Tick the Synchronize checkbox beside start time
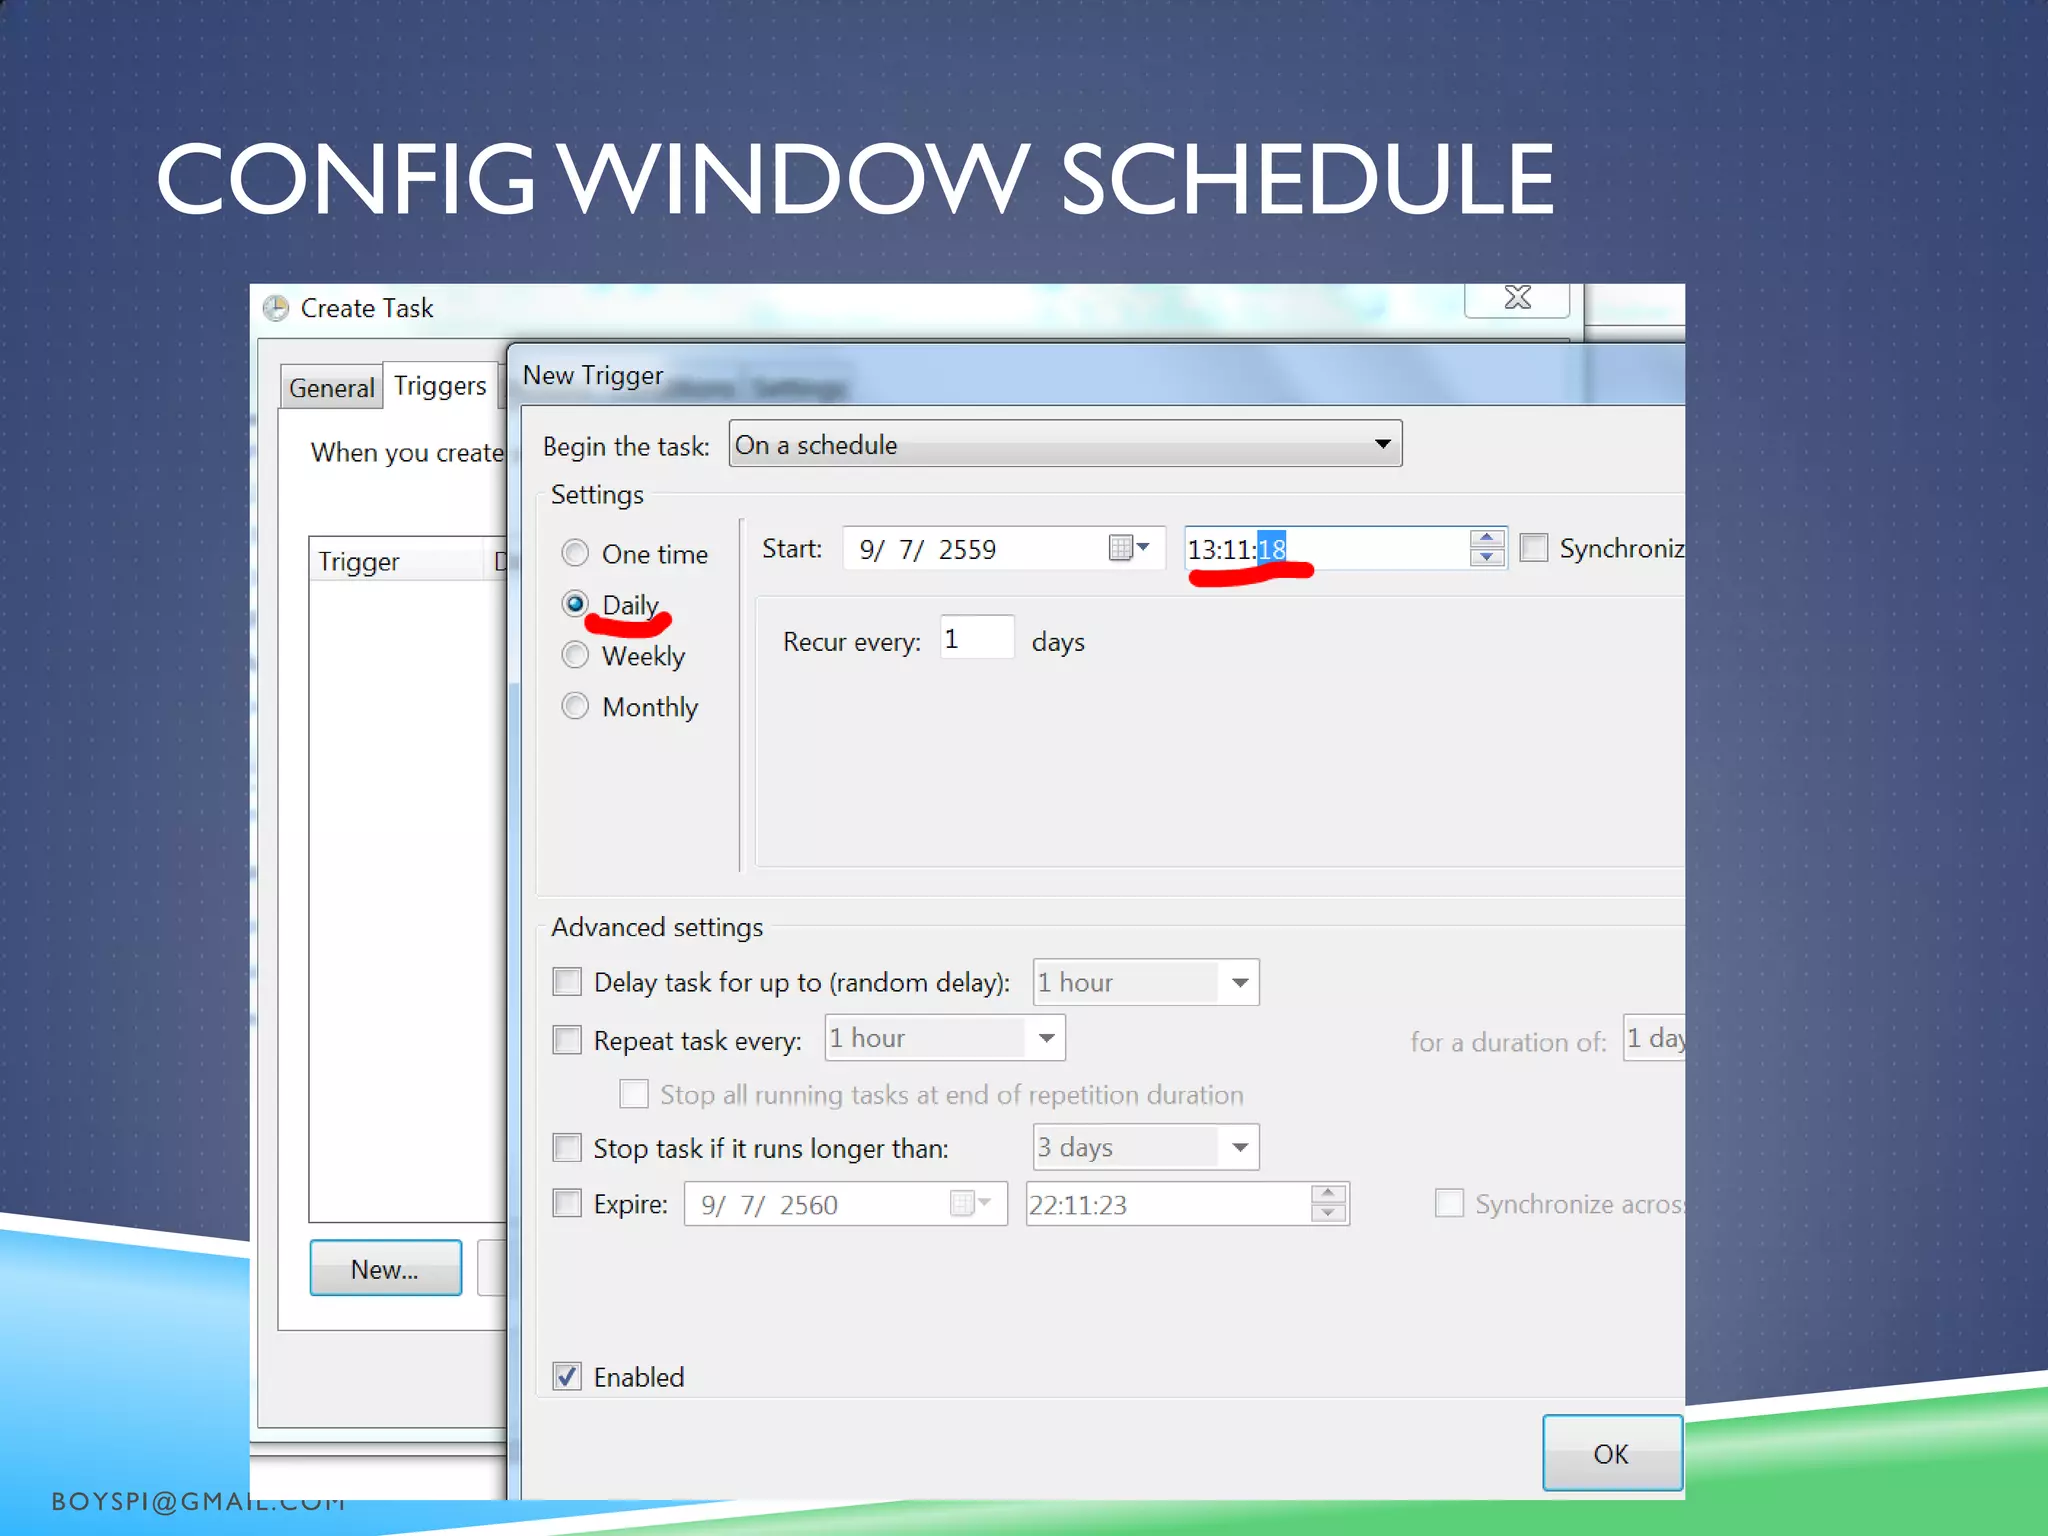The height and width of the screenshot is (1536, 2048). tap(1534, 548)
